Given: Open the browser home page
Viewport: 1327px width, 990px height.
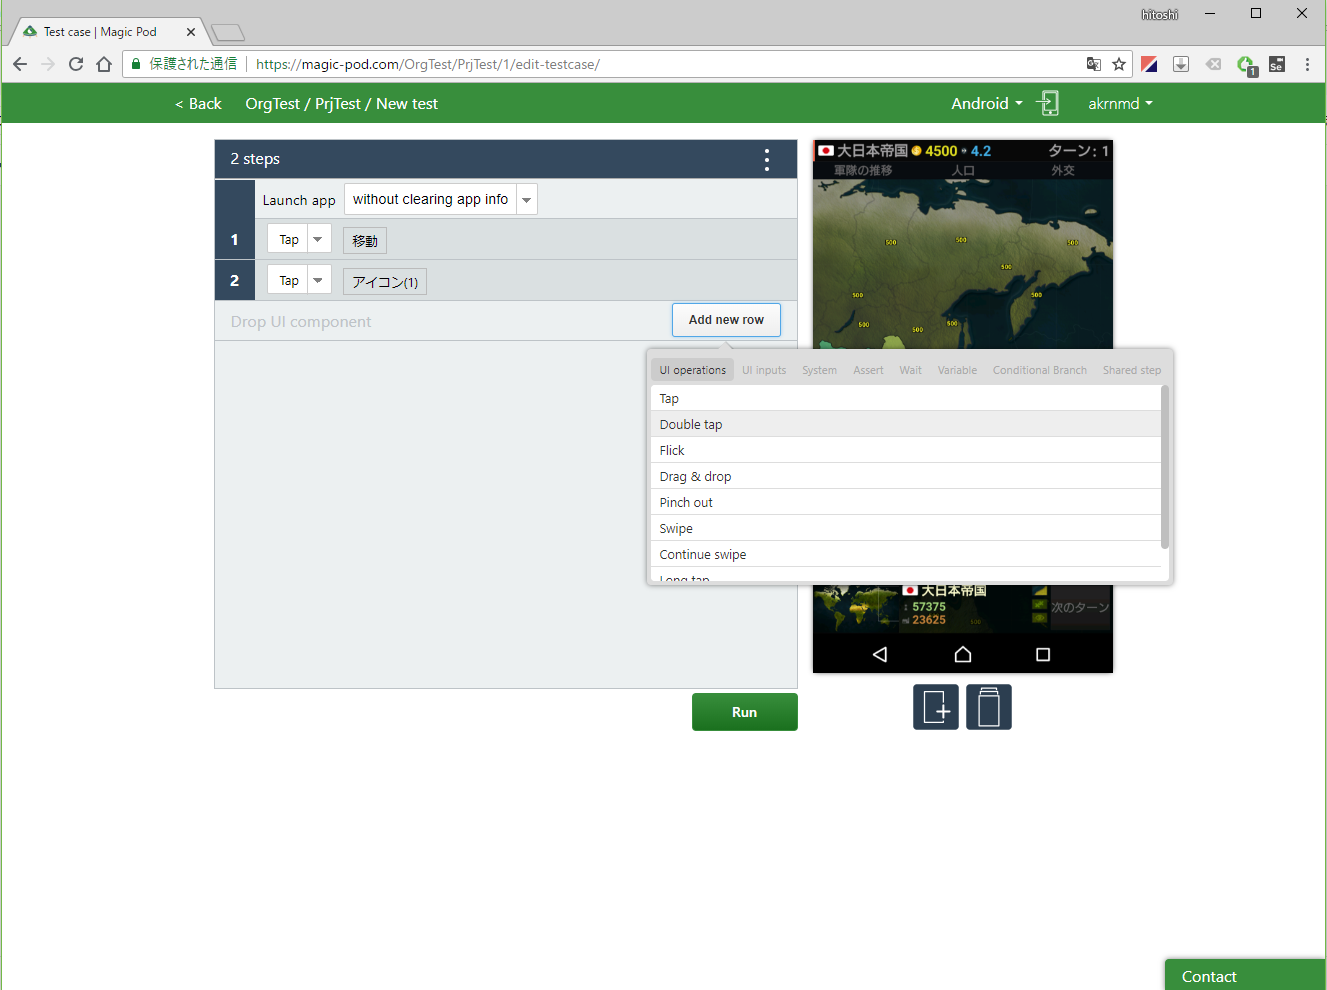Looking at the screenshot, I should pos(104,64).
